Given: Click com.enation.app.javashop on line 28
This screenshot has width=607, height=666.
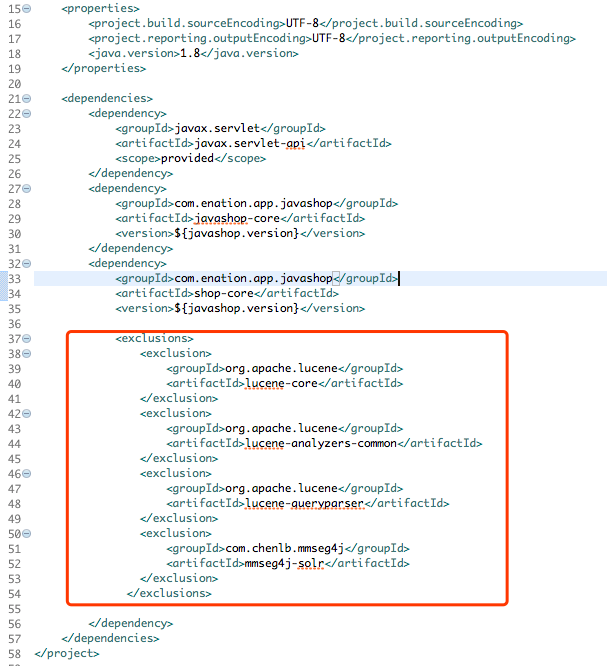Looking at the screenshot, I should 254,203.
